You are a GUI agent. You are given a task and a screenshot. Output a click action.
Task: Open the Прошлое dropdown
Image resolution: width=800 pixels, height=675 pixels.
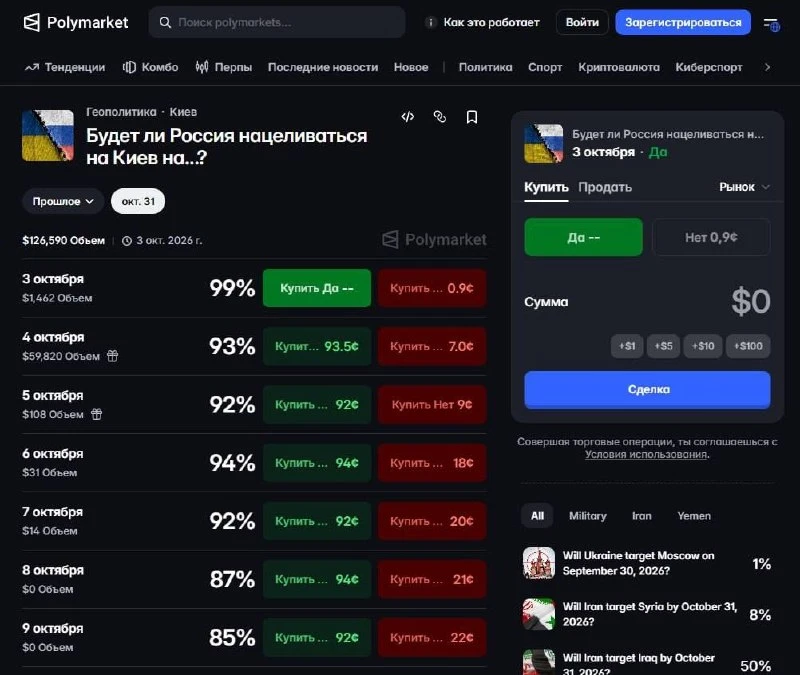click(x=63, y=201)
